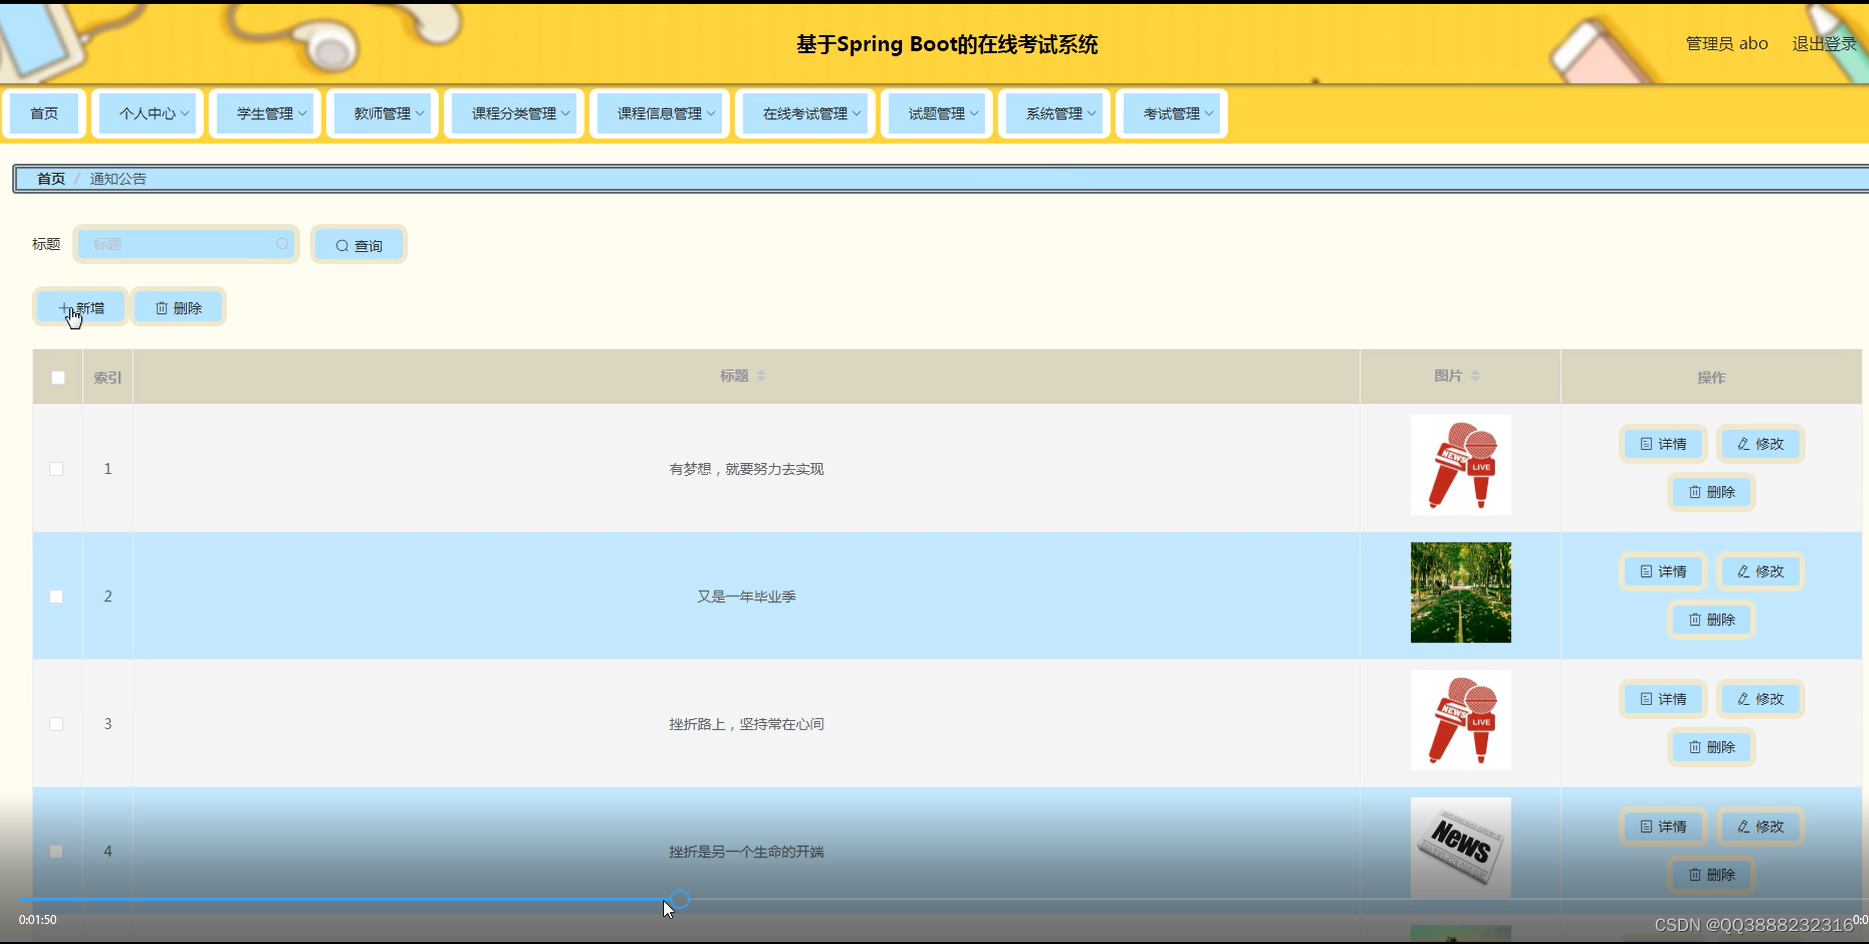Click the 索引 column header

pos(108,378)
